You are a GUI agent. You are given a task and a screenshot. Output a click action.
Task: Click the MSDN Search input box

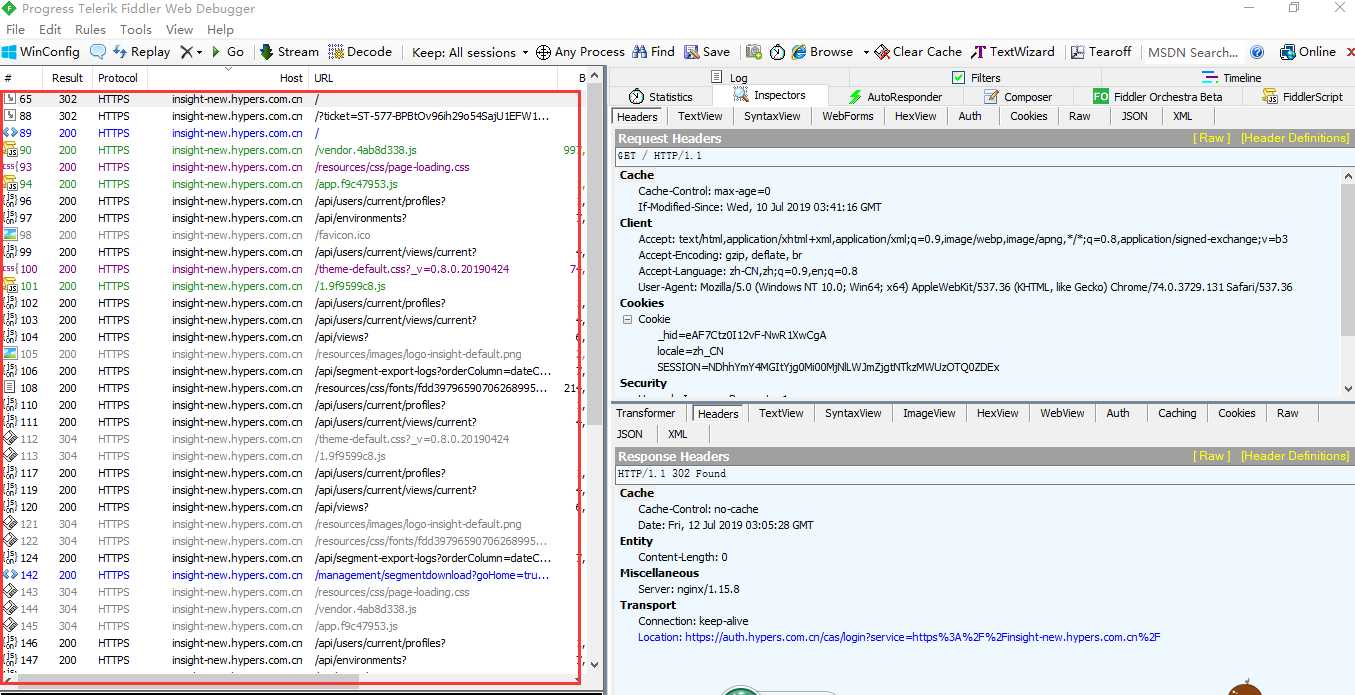1193,52
